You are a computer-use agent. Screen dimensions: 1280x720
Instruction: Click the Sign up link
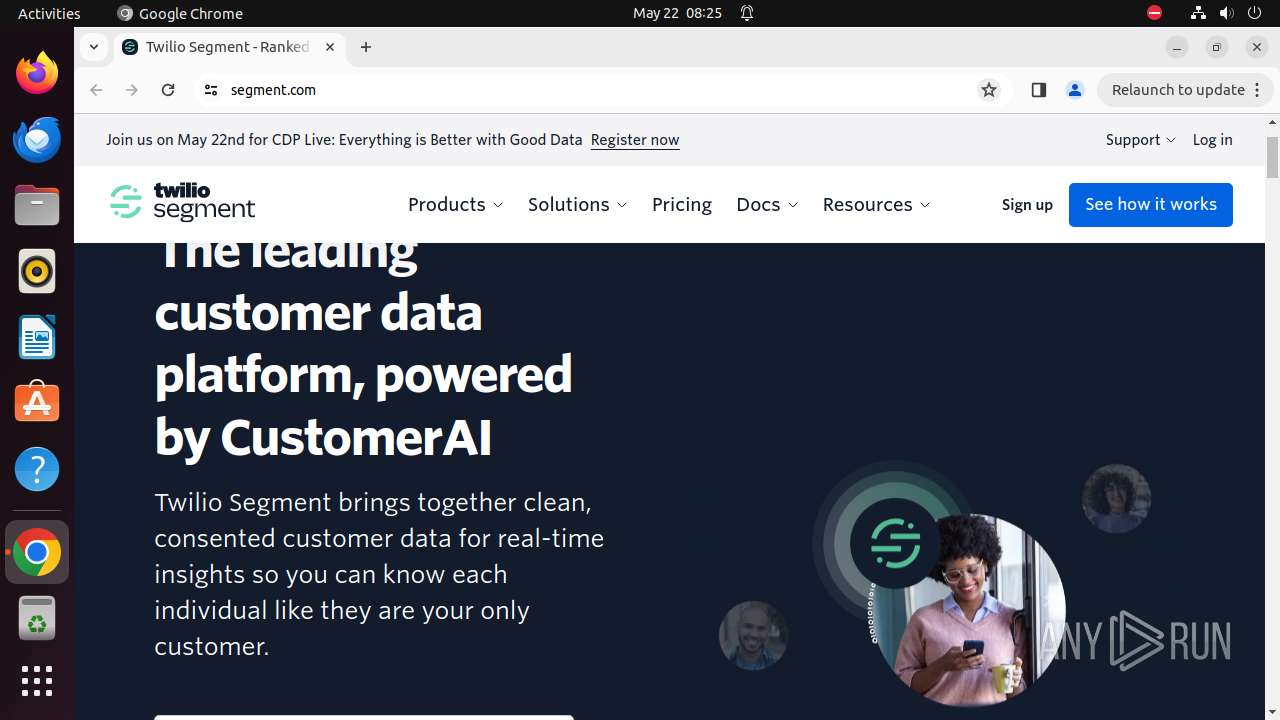(1027, 205)
